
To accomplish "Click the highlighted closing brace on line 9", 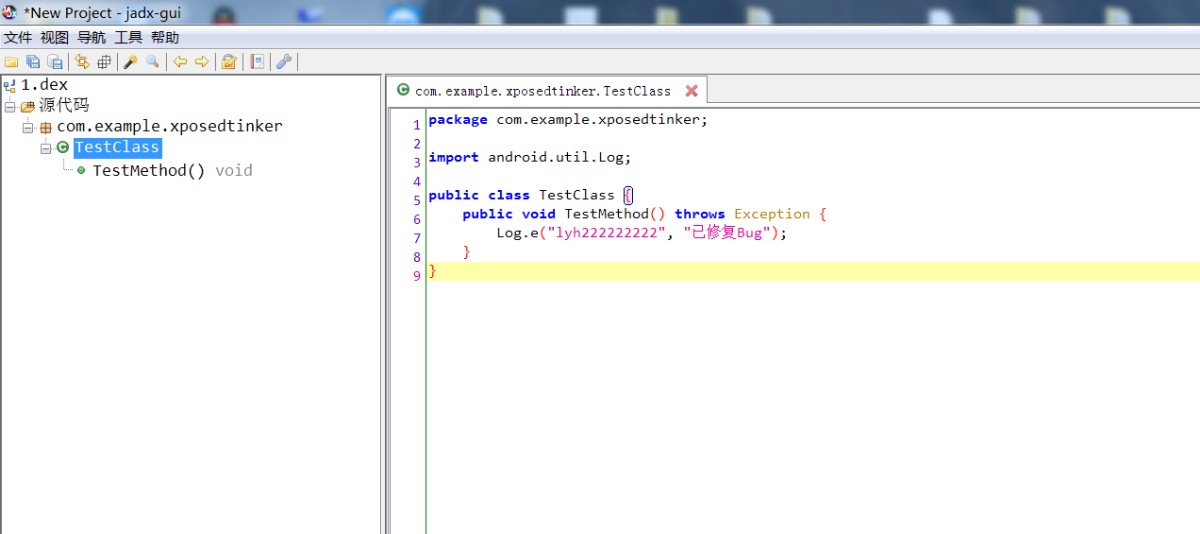I will pos(433,271).
